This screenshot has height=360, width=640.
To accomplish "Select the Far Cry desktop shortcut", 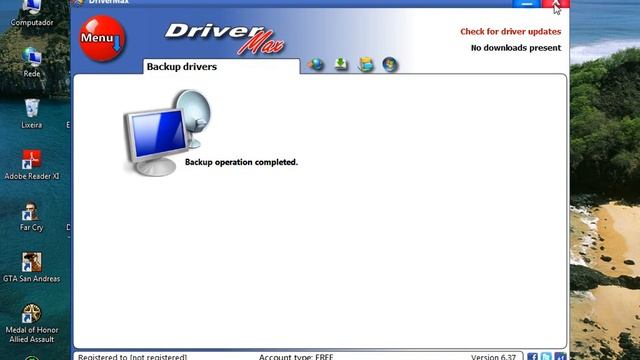I will pos(31,216).
